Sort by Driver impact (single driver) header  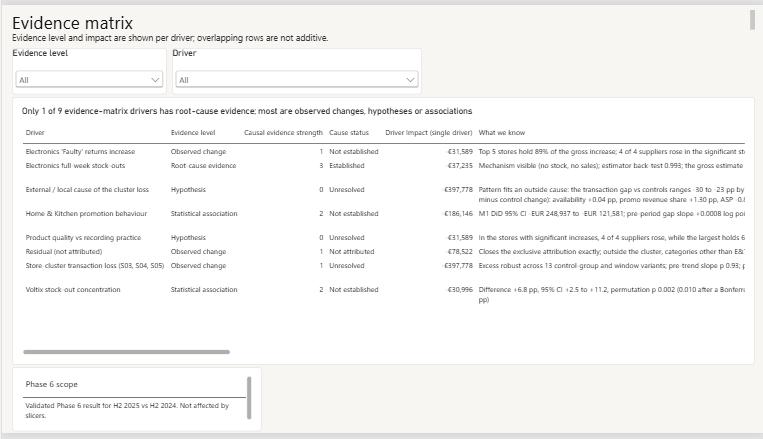point(429,132)
